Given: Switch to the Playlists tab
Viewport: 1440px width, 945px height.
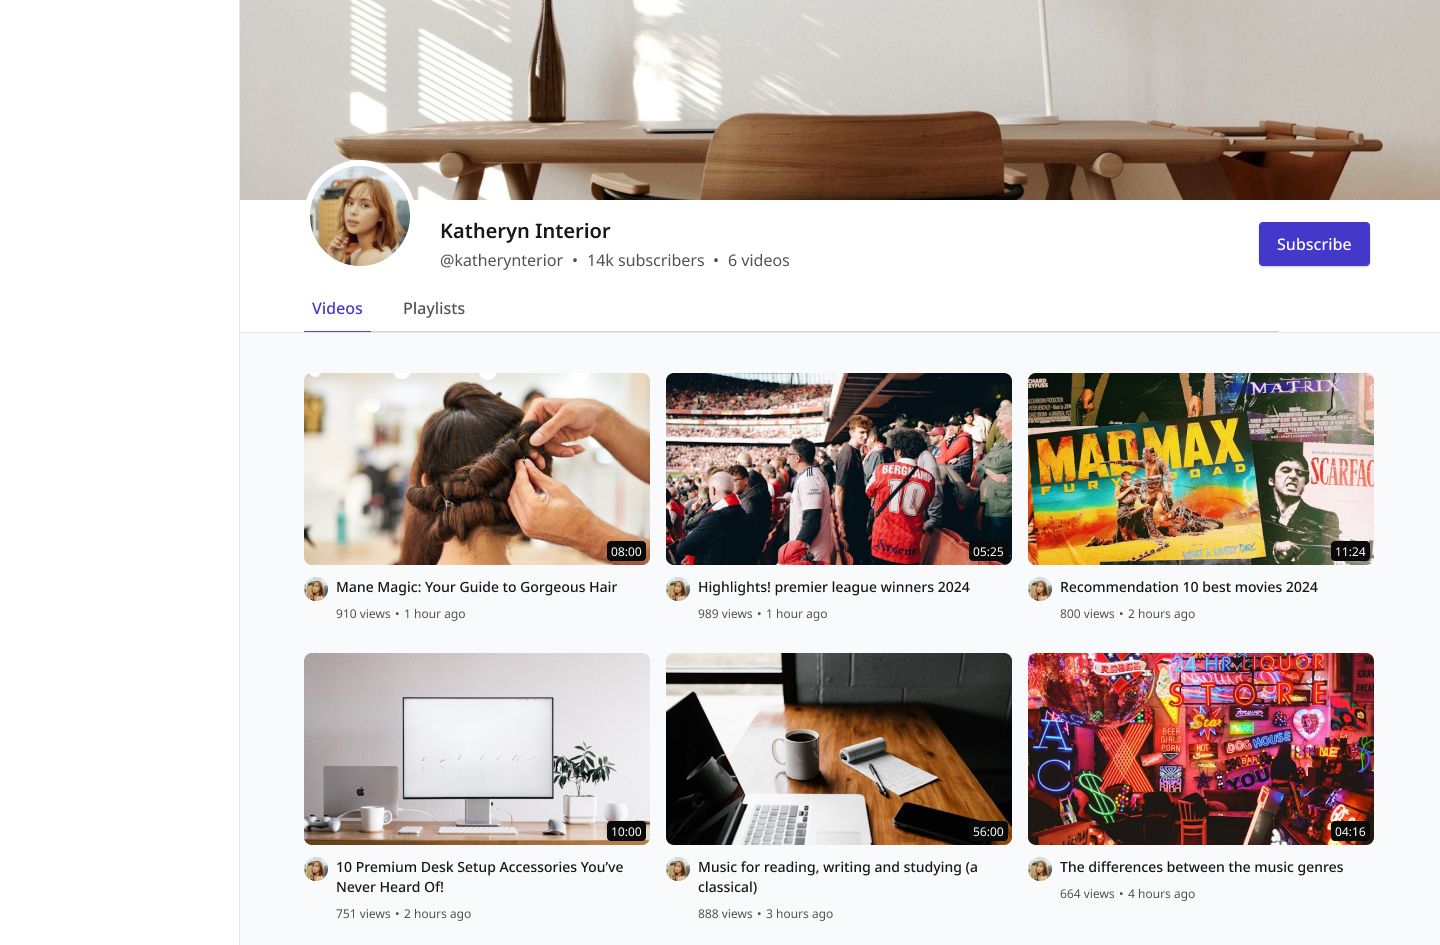Looking at the screenshot, I should 434,308.
